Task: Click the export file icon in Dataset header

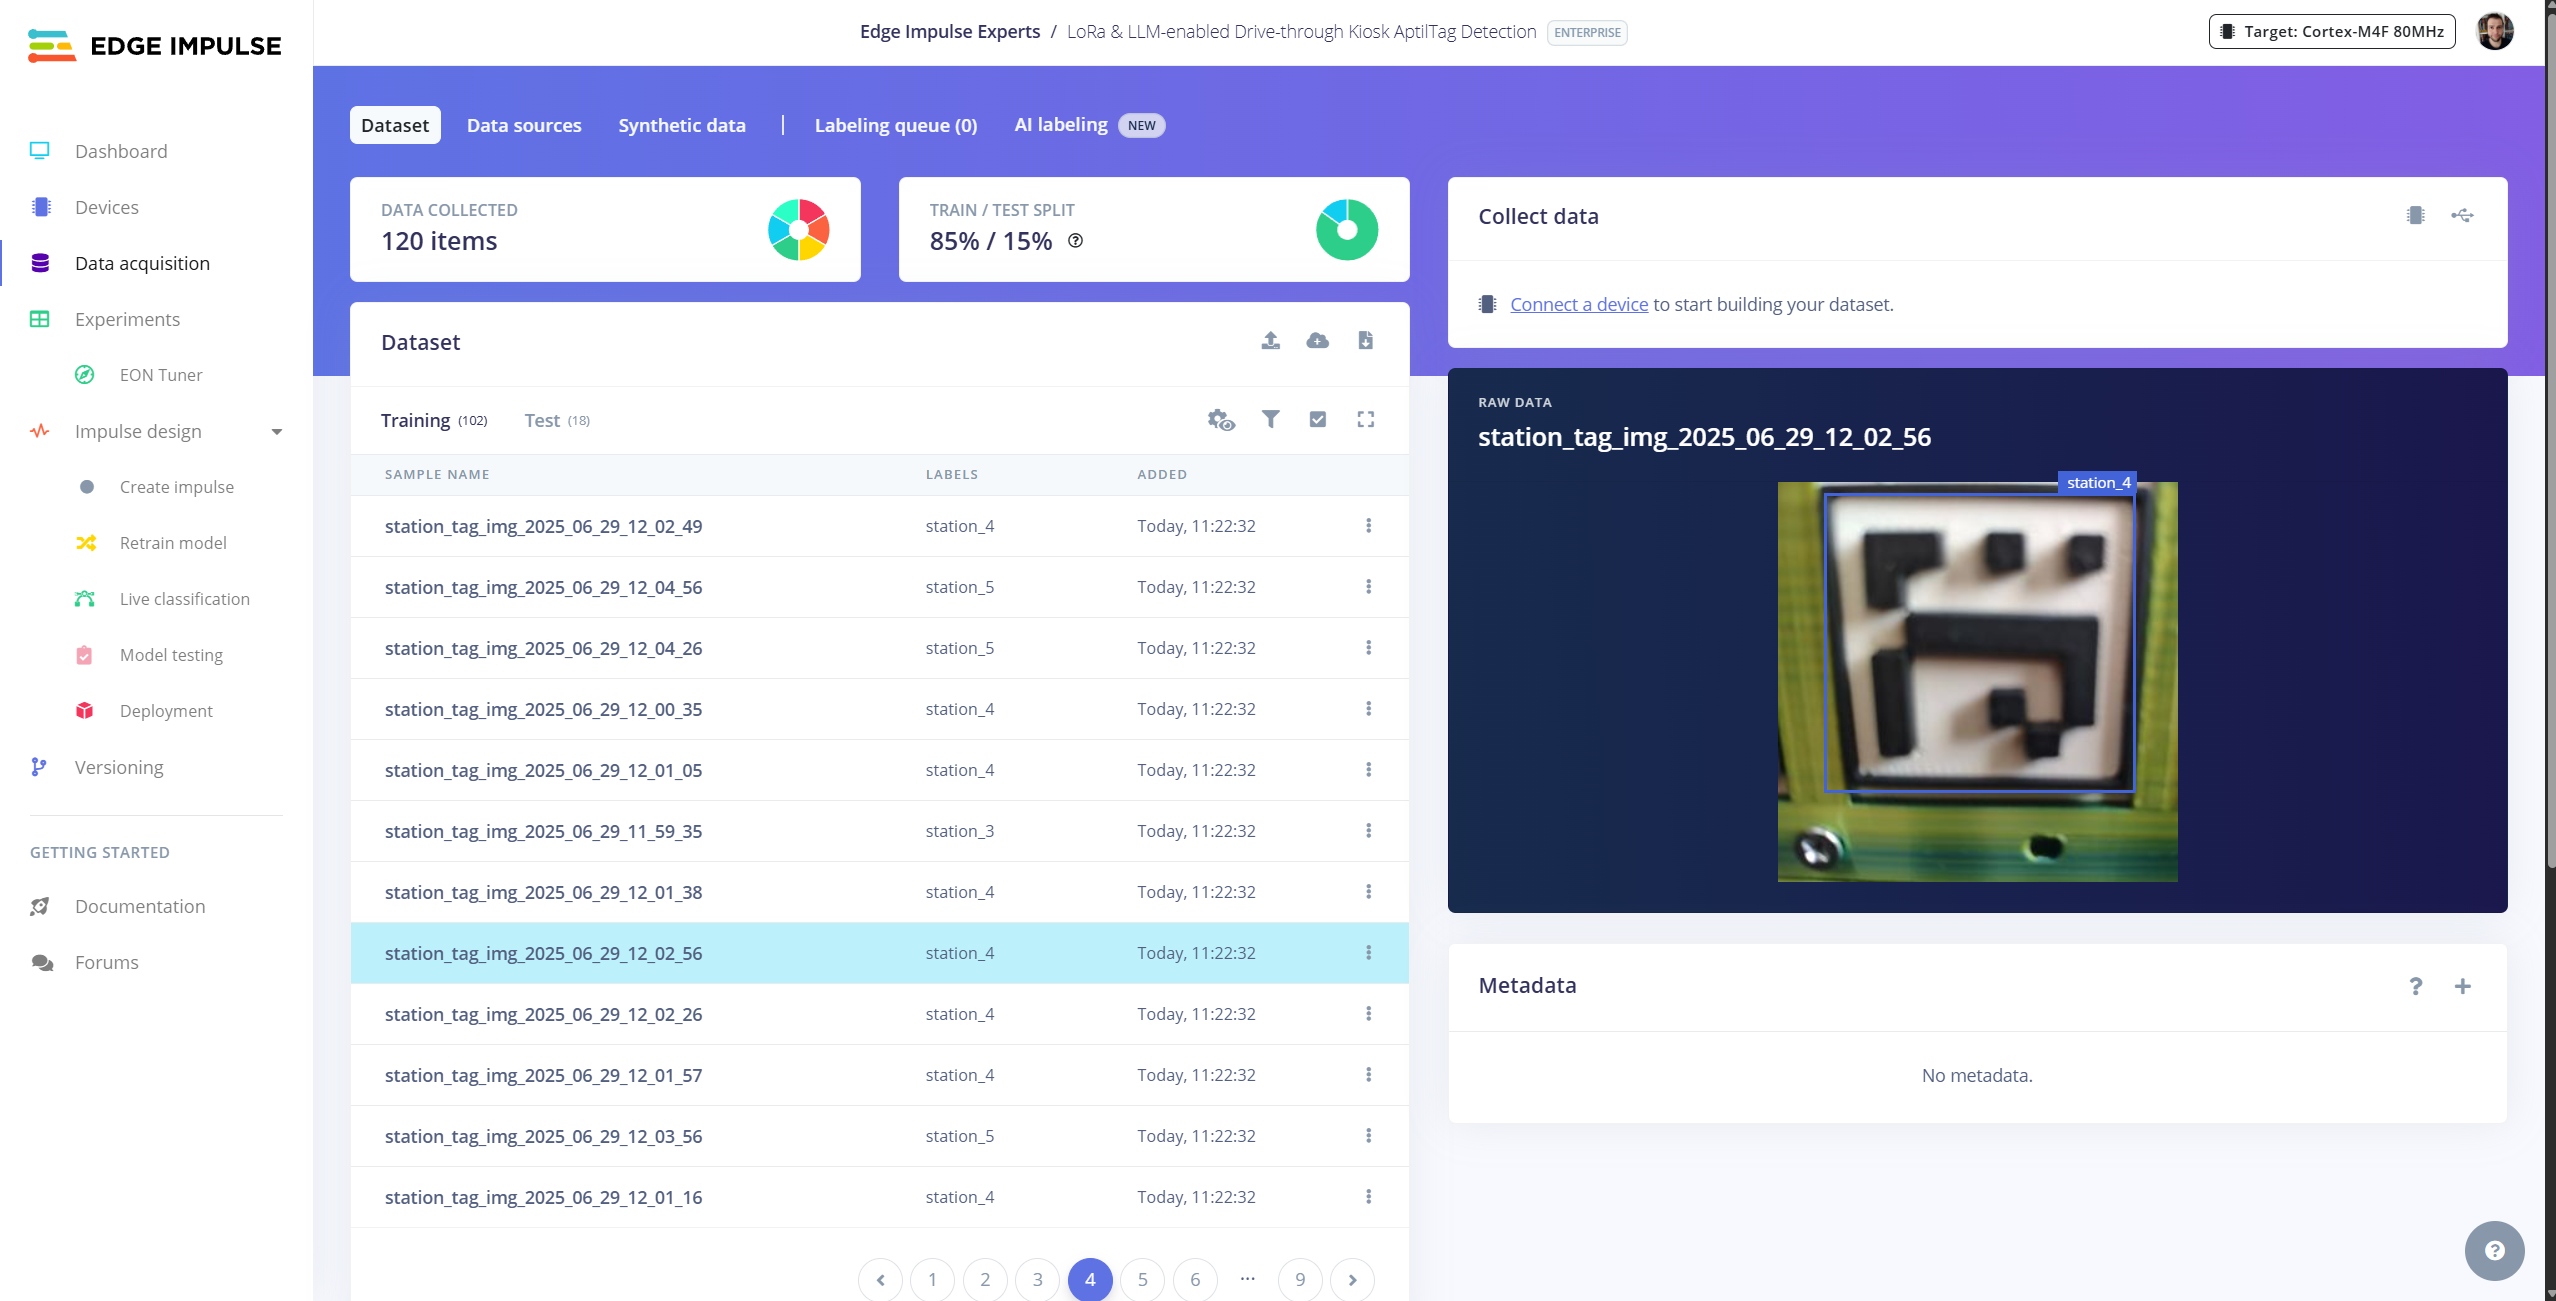Action: point(1365,341)
